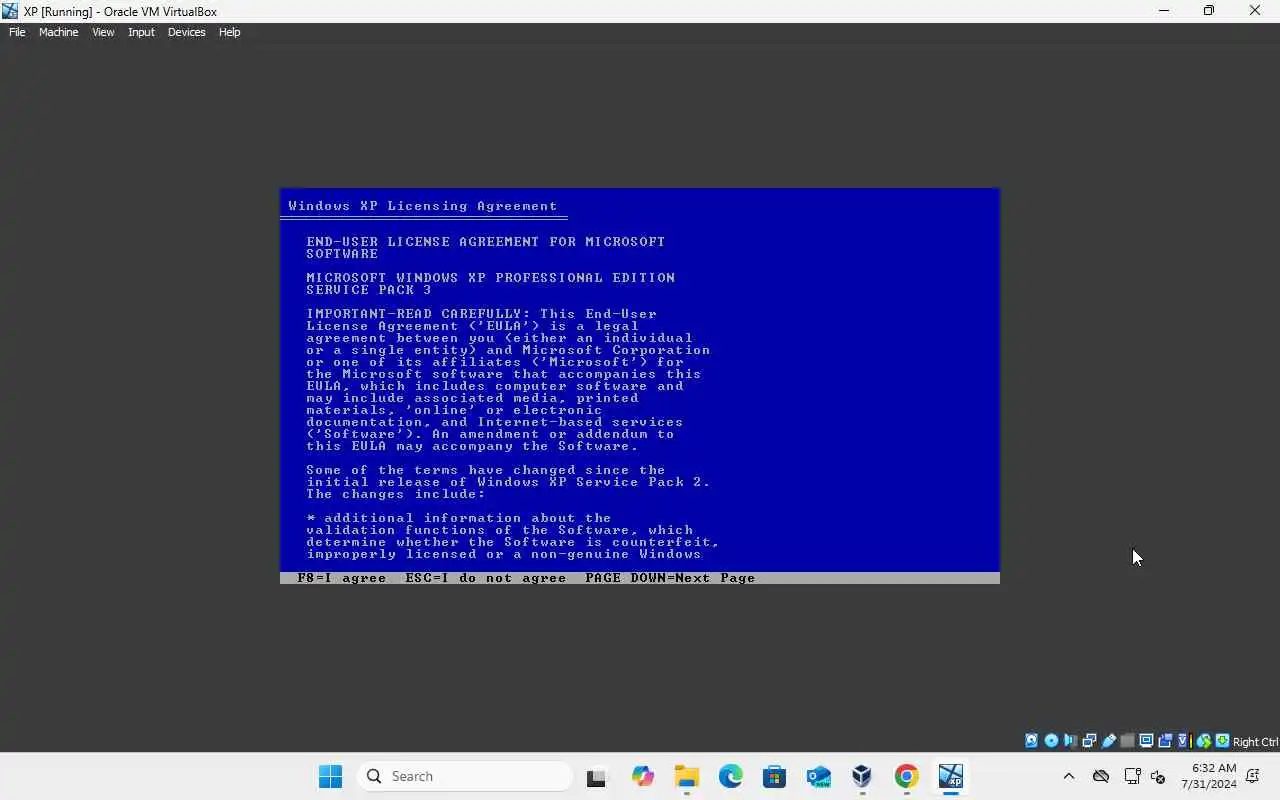1280x800 pixels.
Task: Open Task View from the taskbar
Action: pos(597,776)
